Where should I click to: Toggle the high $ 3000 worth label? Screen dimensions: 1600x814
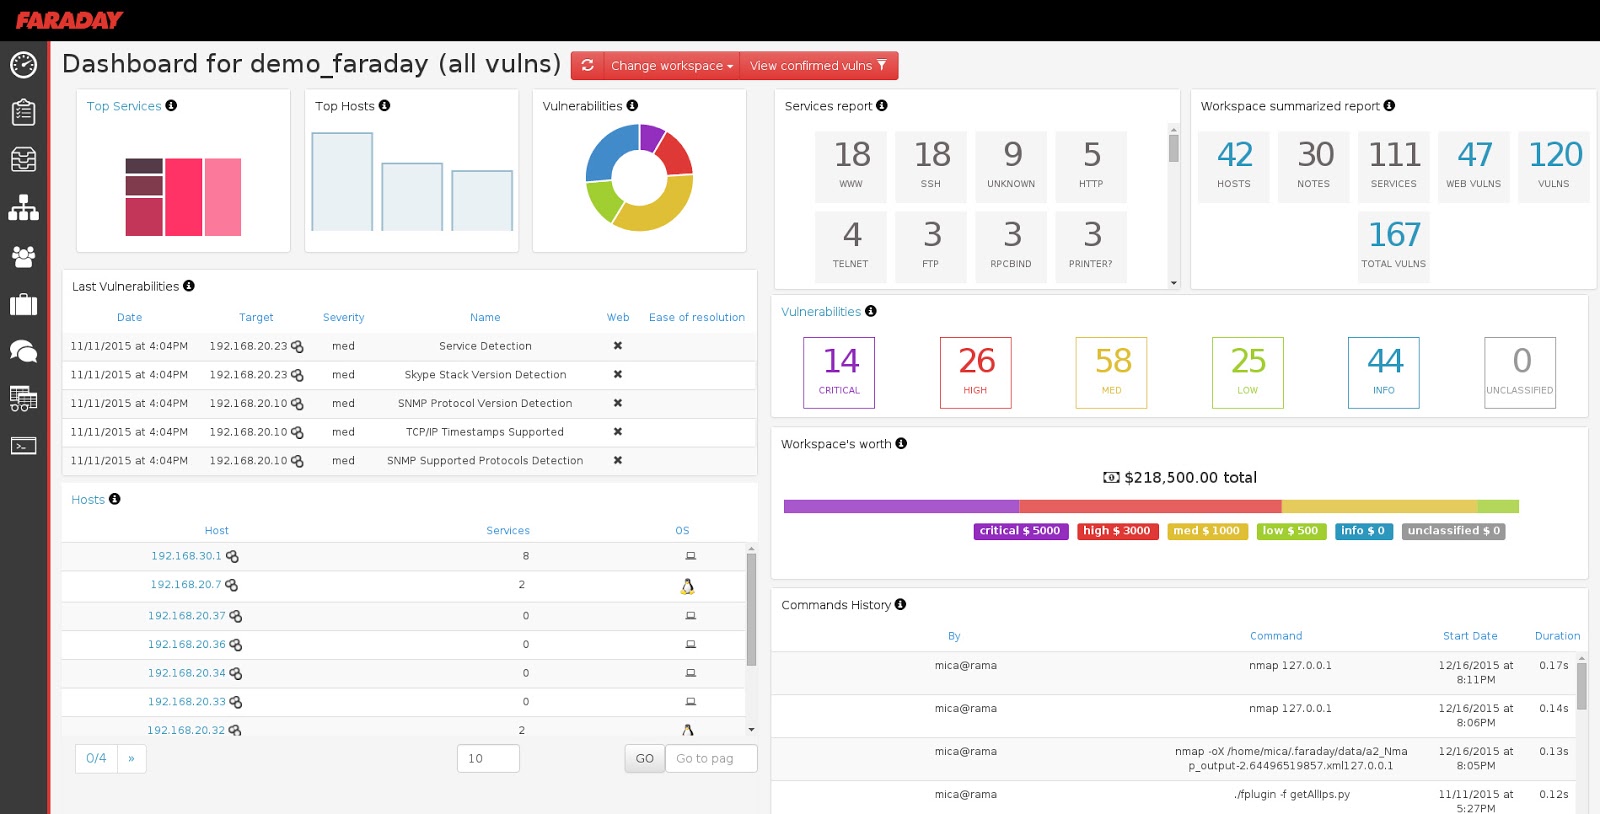(1117, 531)
